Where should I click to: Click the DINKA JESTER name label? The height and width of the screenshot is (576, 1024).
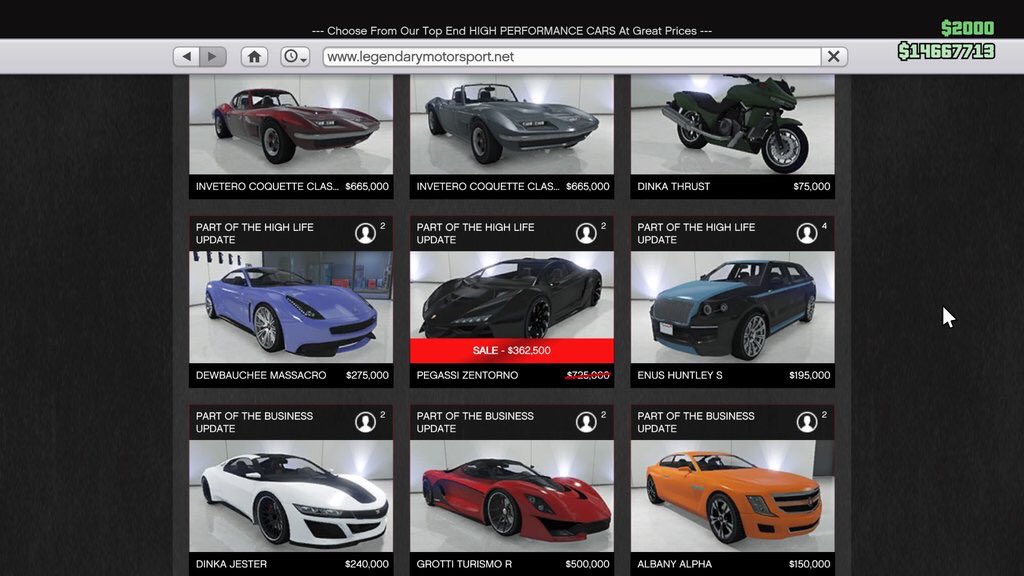pyautogui.click(x=231, y=564)
